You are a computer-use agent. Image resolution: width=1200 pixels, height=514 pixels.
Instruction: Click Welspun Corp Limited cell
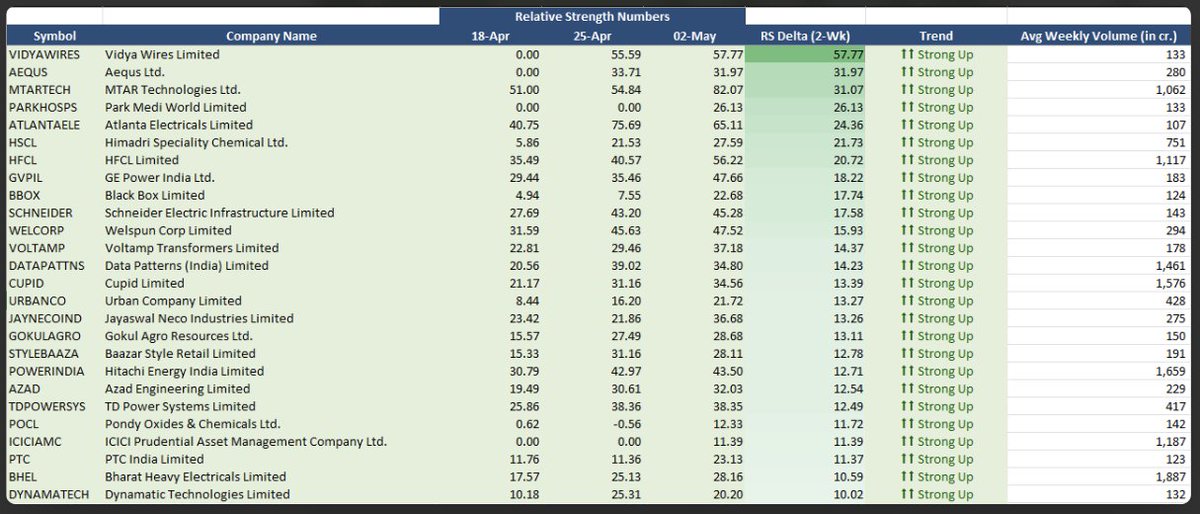pyautogui.click(x=168, y=230)
